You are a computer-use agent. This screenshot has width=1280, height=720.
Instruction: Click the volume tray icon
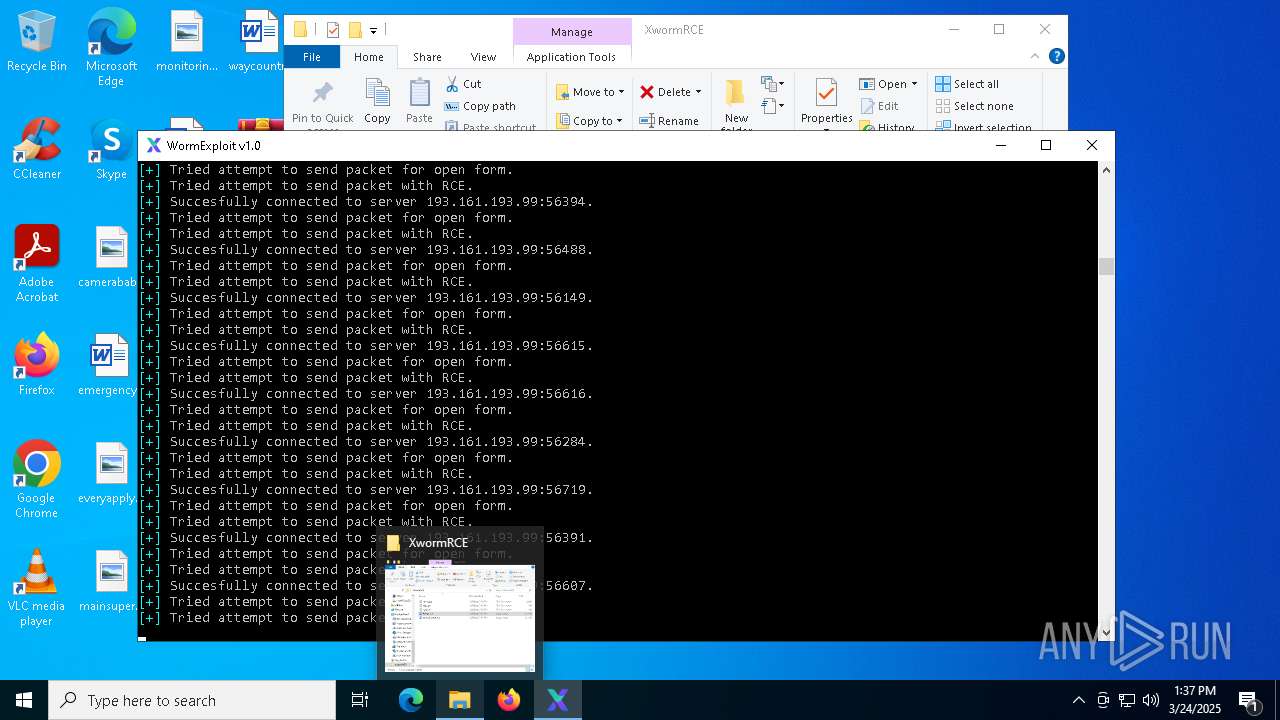click(1151, 700)
